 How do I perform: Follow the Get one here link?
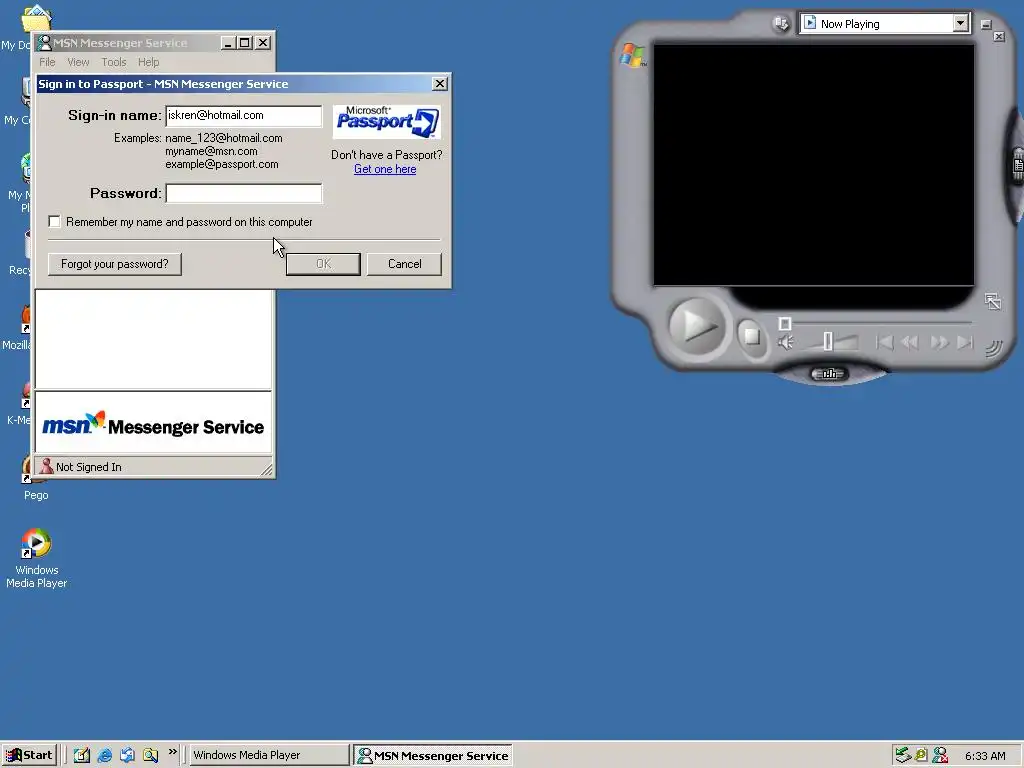tap(385, 169)
